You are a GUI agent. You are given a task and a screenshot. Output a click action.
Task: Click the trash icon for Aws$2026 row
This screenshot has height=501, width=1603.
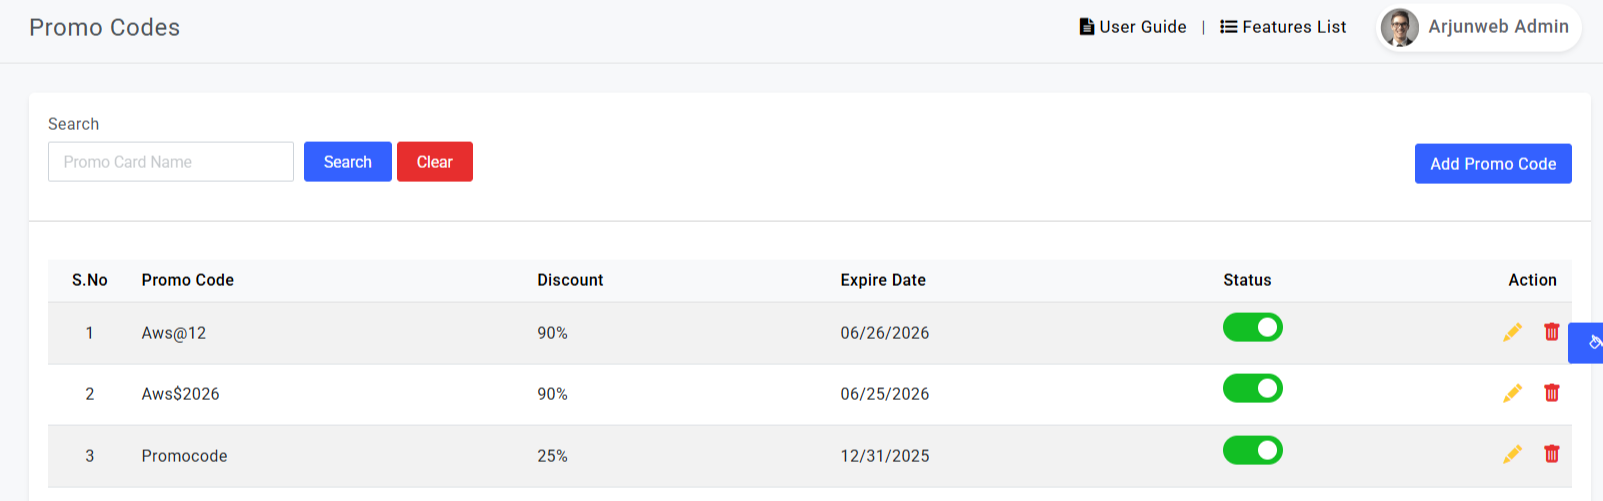tap(1551, 393)
